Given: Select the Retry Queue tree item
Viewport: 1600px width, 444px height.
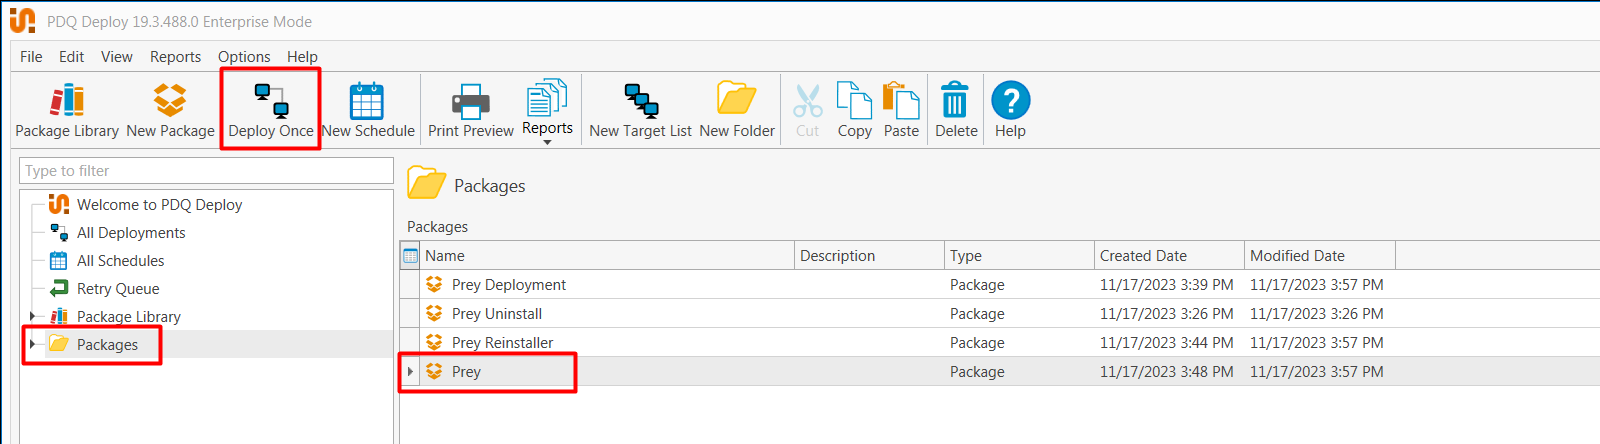Looking at the screenshot, I should click(x=118, y=289).
